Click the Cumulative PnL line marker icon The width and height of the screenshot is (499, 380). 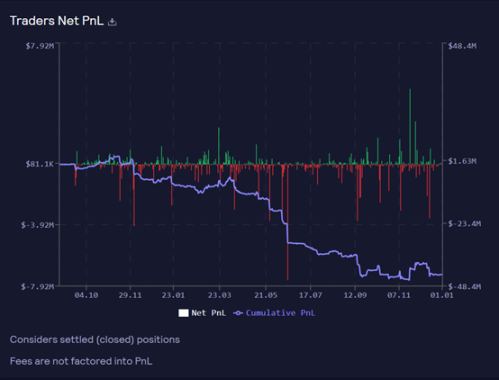(x=238, y=313)
